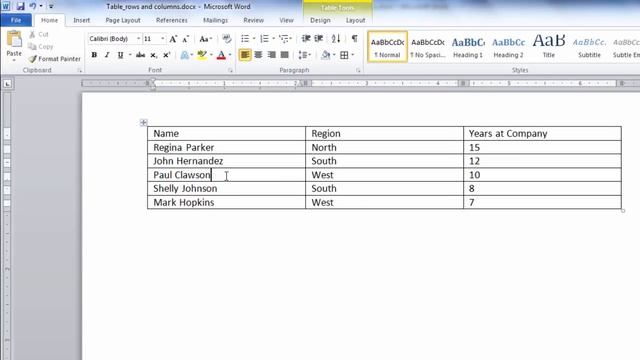Open the Paragraph dialog launcher
640x360 pixels.
[x=358, y=70]
